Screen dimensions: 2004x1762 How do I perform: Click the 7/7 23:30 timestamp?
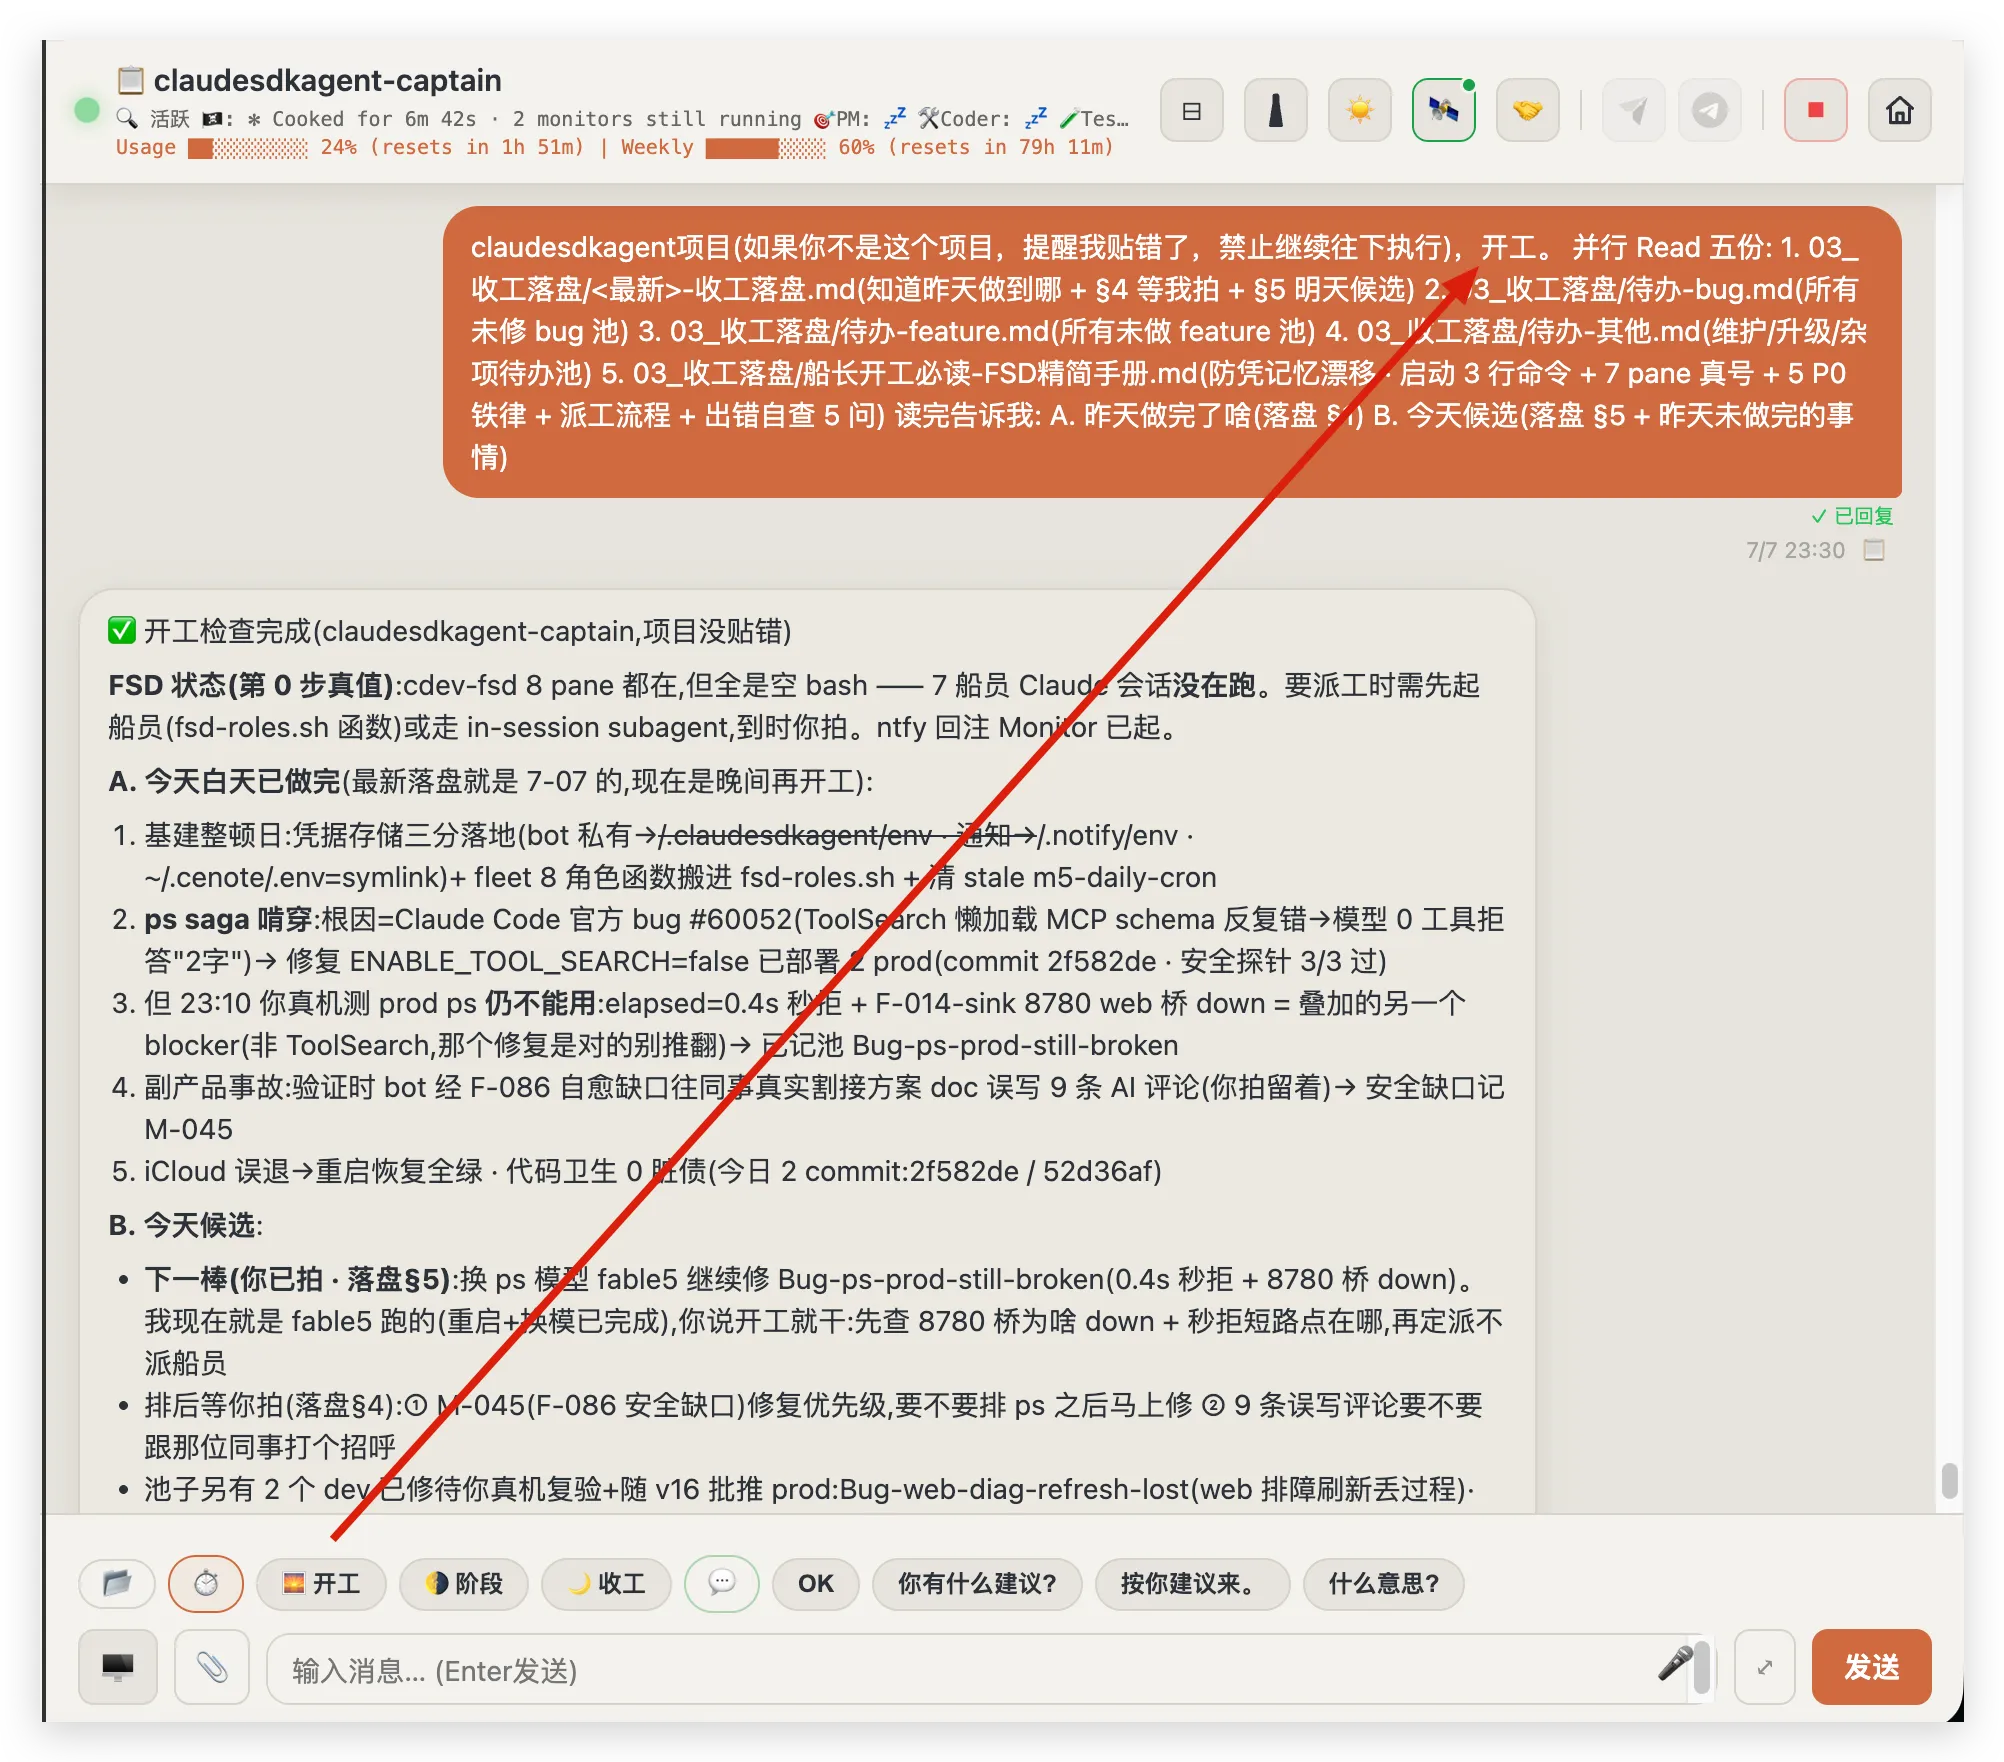point(1795,550)
